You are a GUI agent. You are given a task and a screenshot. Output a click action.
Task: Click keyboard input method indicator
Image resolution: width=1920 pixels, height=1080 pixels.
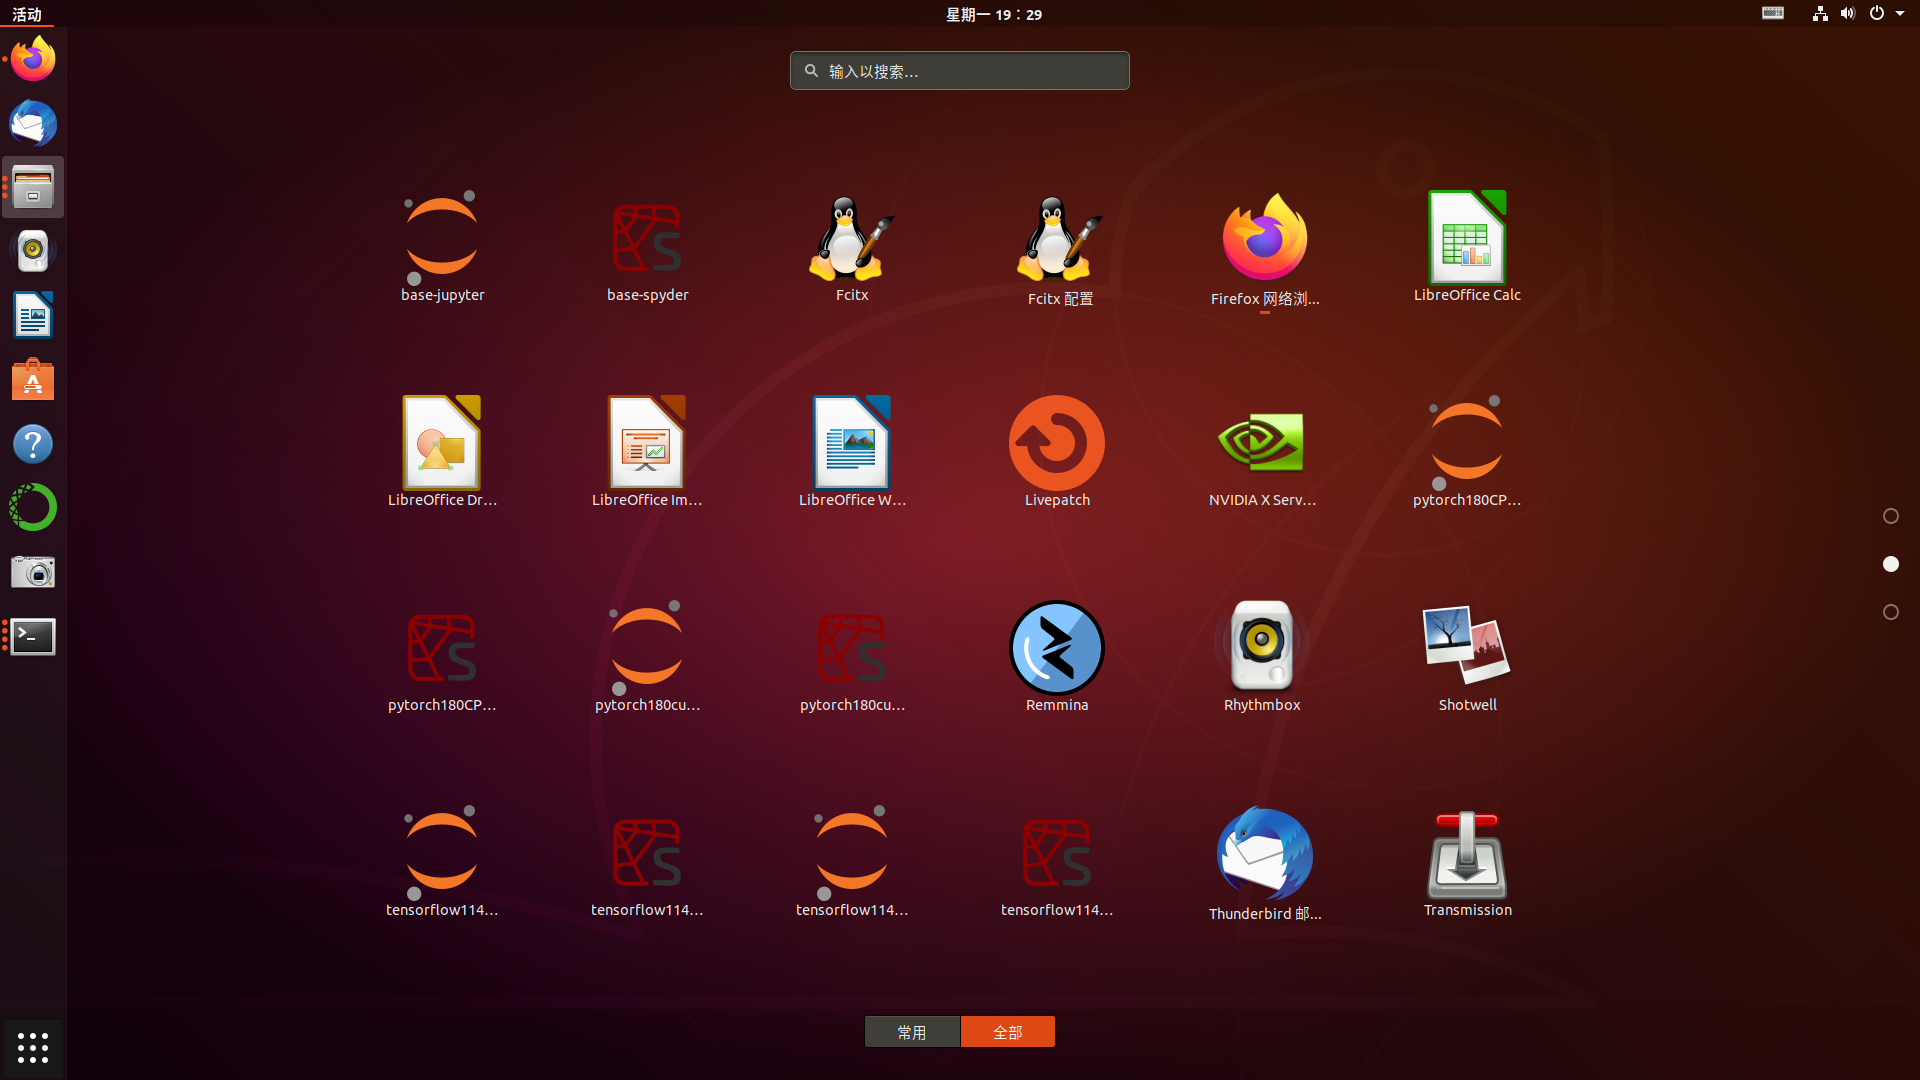click(1773, 13)
